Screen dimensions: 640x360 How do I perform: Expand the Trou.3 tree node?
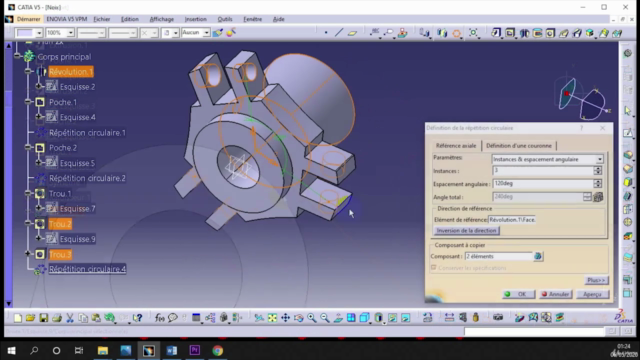coord(28,254)
